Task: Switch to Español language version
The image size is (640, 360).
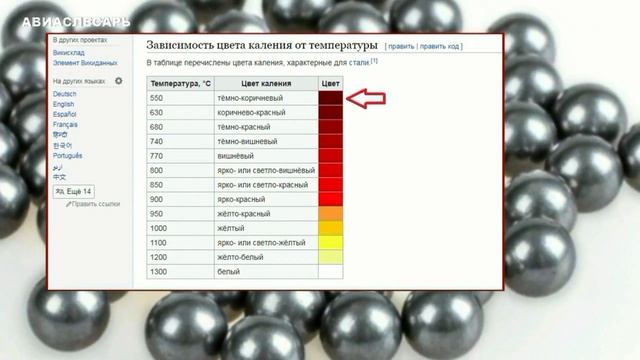Action: click(64, 114)
